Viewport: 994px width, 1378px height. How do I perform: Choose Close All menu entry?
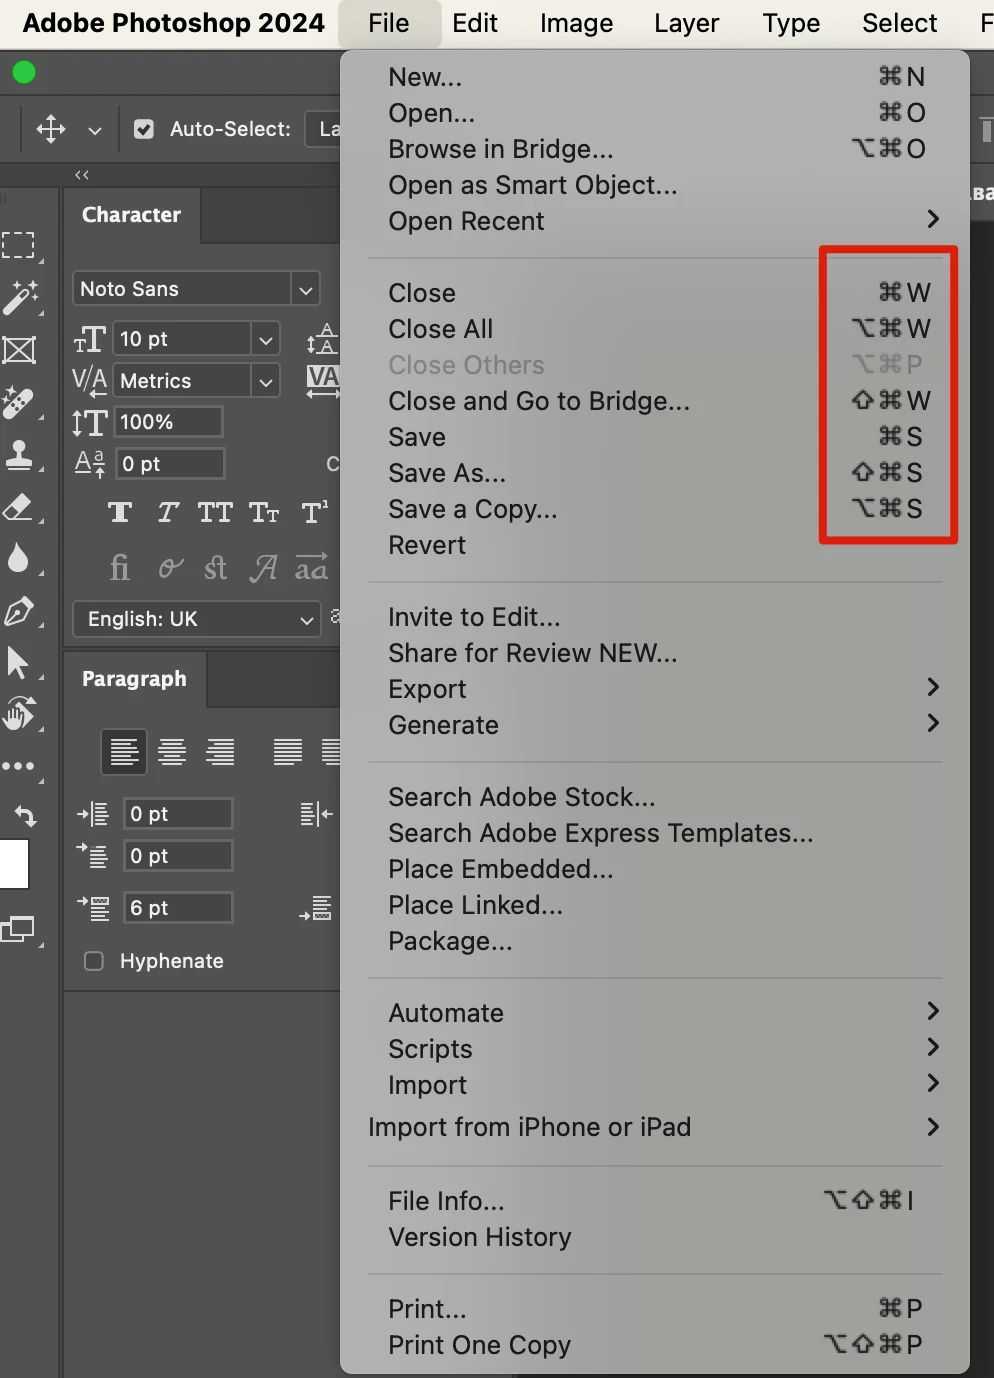(655, 329)
